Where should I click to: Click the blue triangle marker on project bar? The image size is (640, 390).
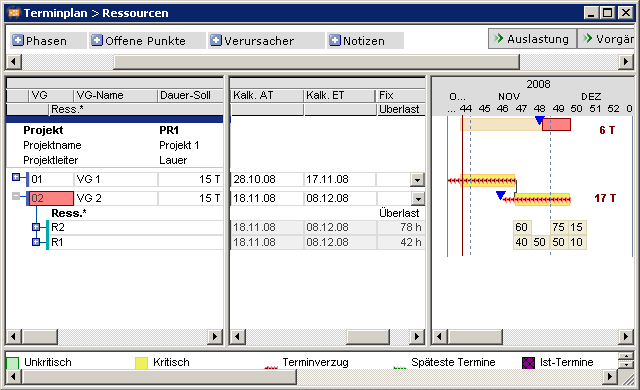pyautogui.click(x=540, y=120)
